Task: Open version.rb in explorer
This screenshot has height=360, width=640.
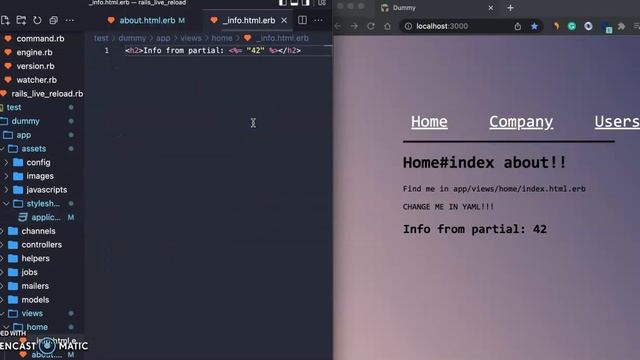Action: pos(35,66)
